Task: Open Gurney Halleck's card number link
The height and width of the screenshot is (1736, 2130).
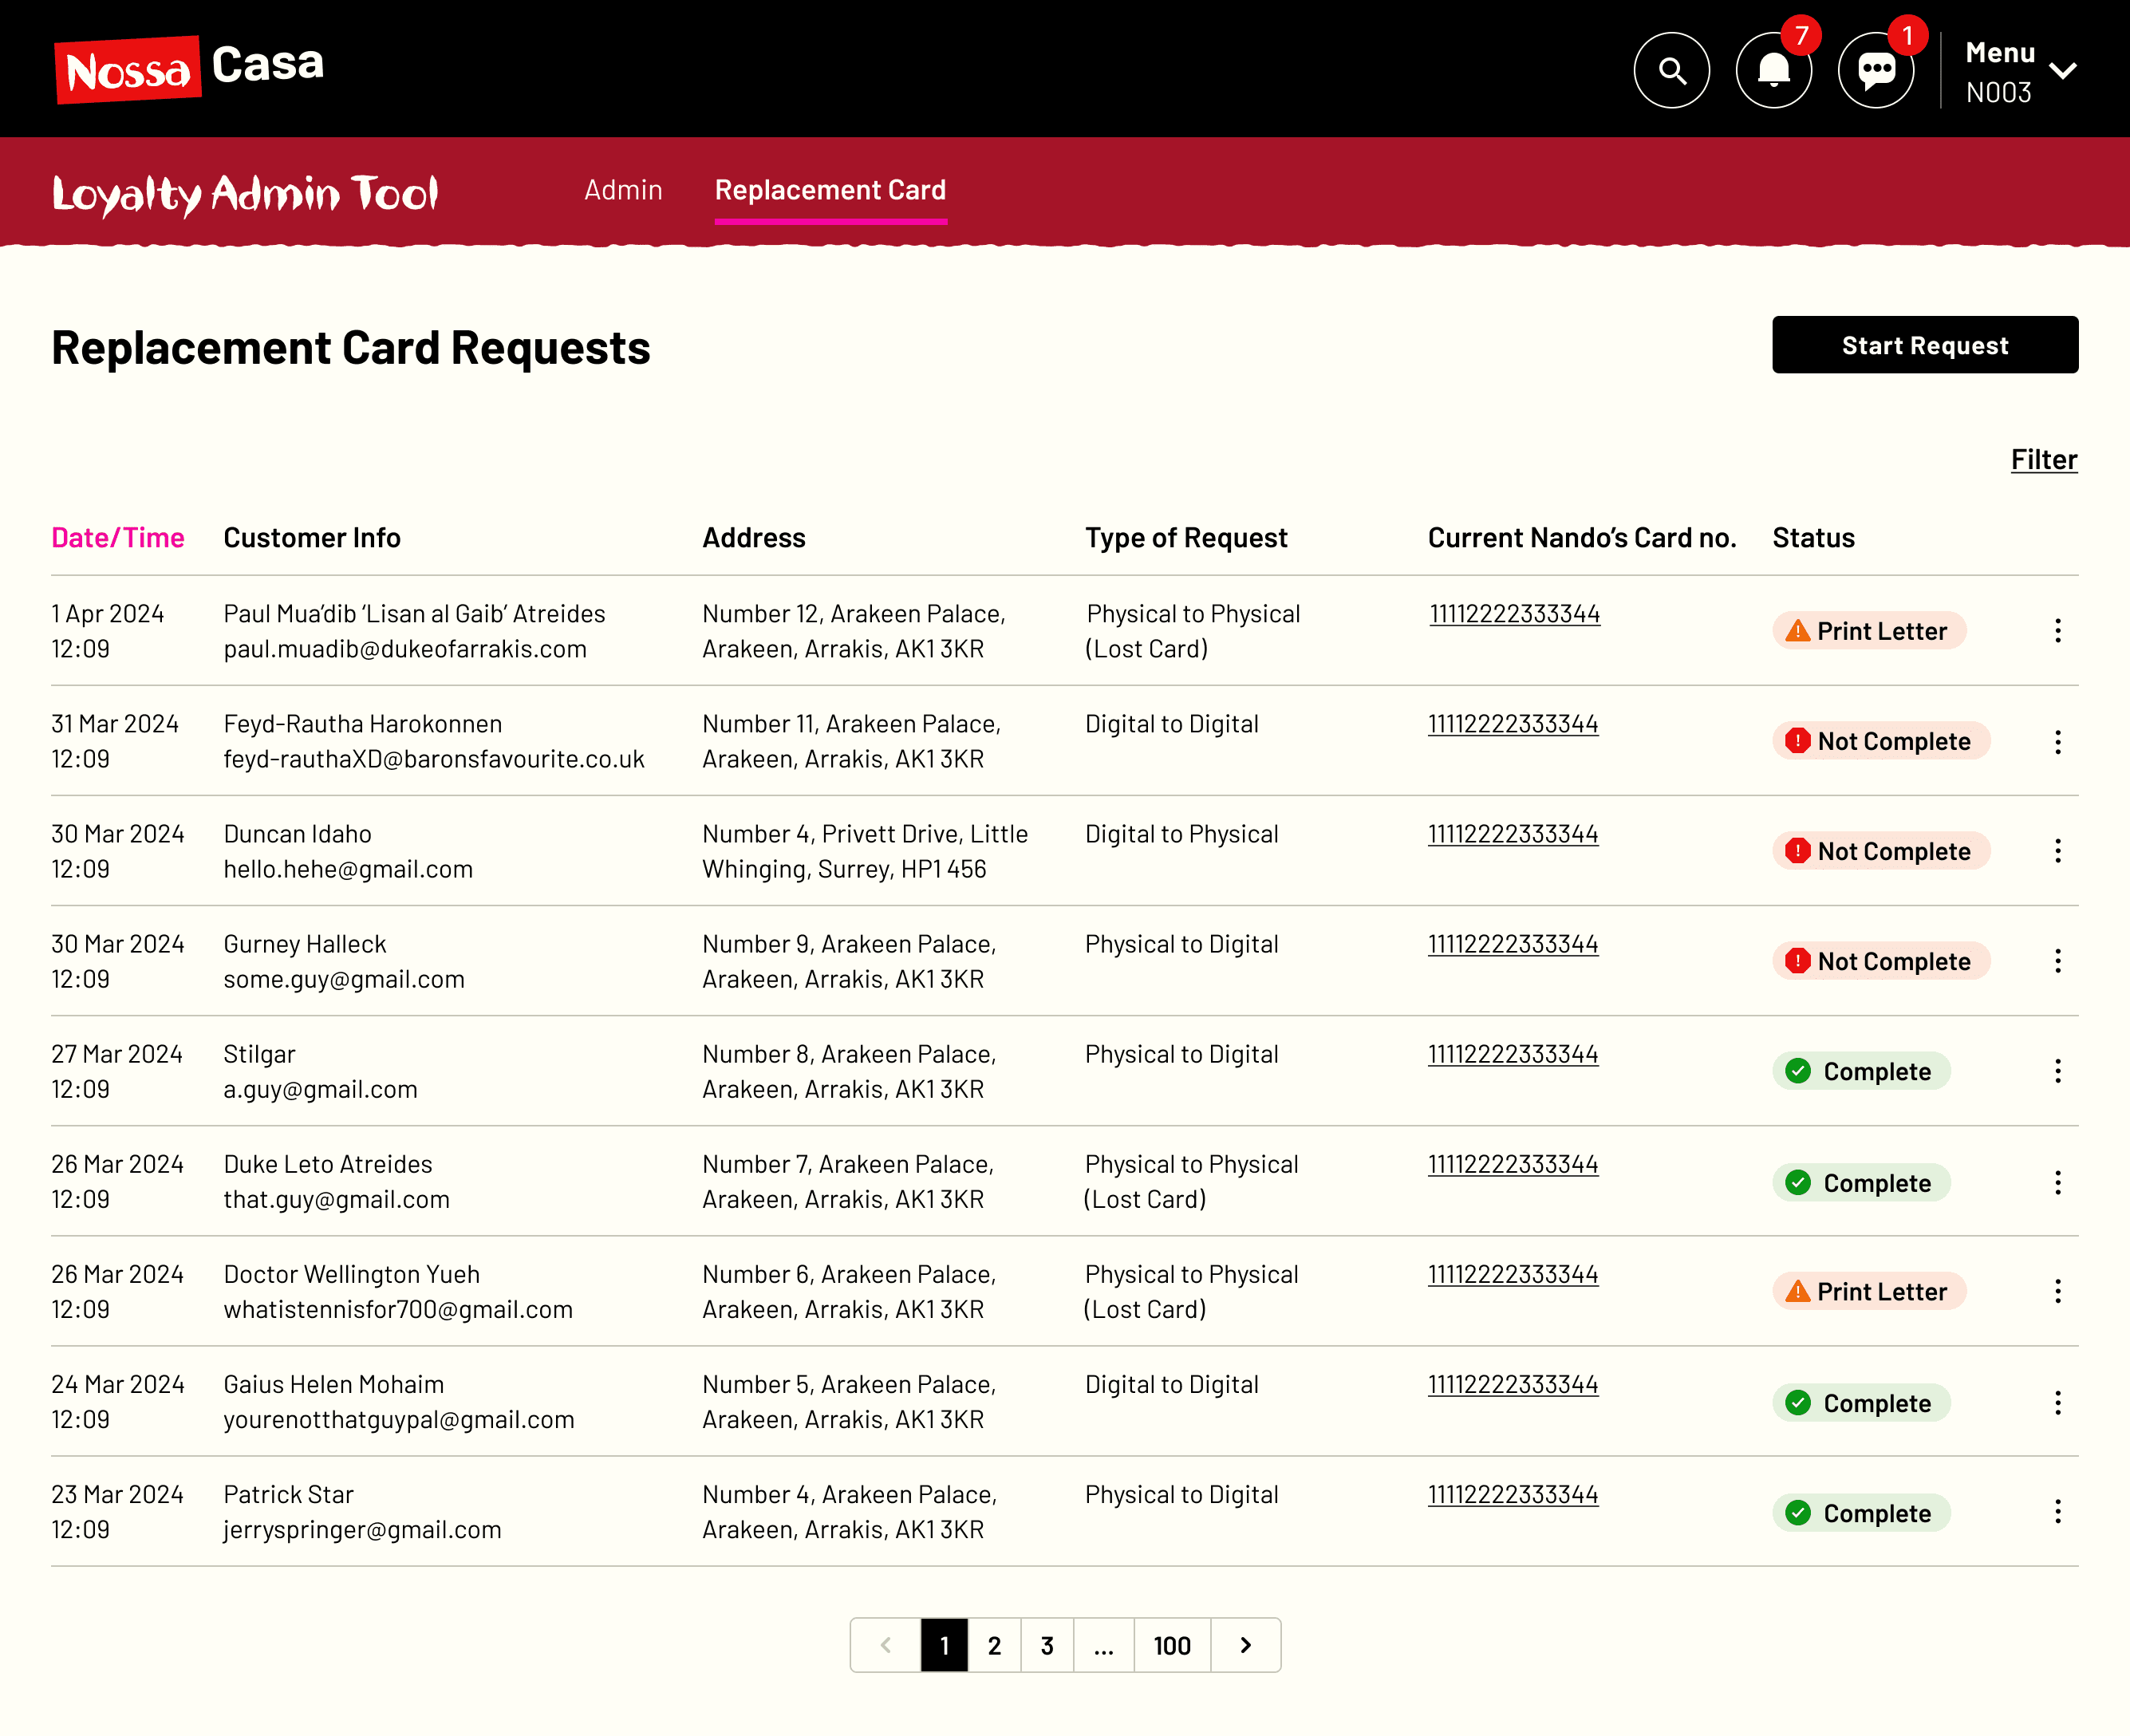Action: pos(1512,944)
